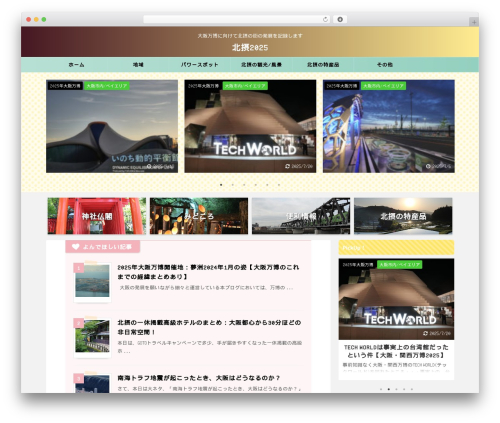Click the update date icon on middle TECH WORLD card
Screen dimensions: 500x423
click(x=287, y=166)
